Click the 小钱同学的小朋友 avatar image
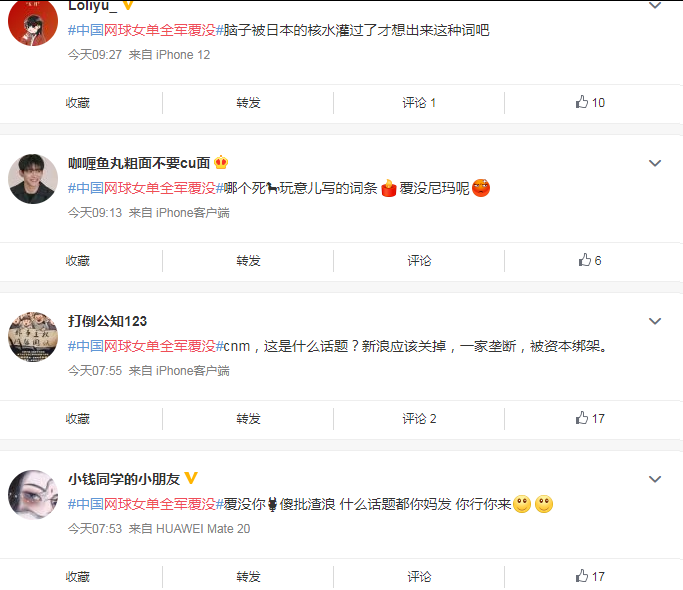 pos(33,495)
